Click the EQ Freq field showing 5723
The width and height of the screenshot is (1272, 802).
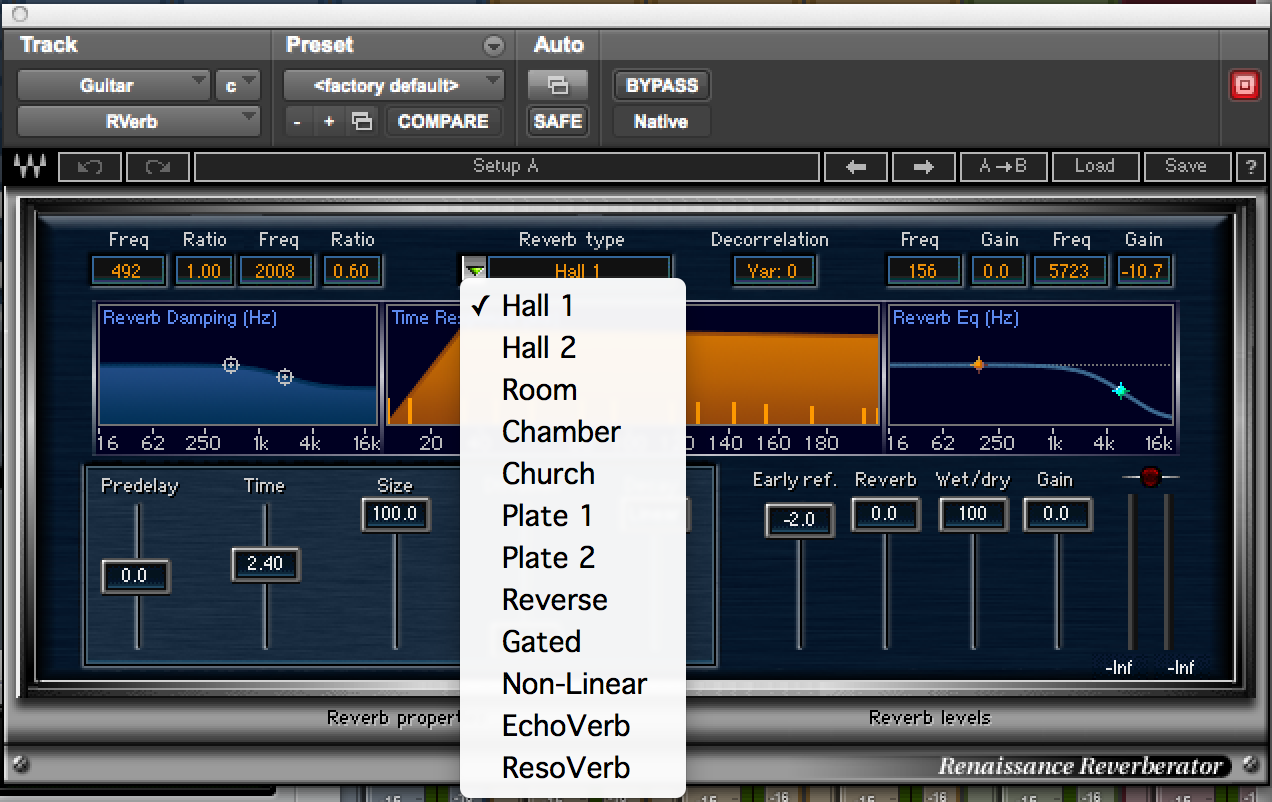pos(1070,271)
